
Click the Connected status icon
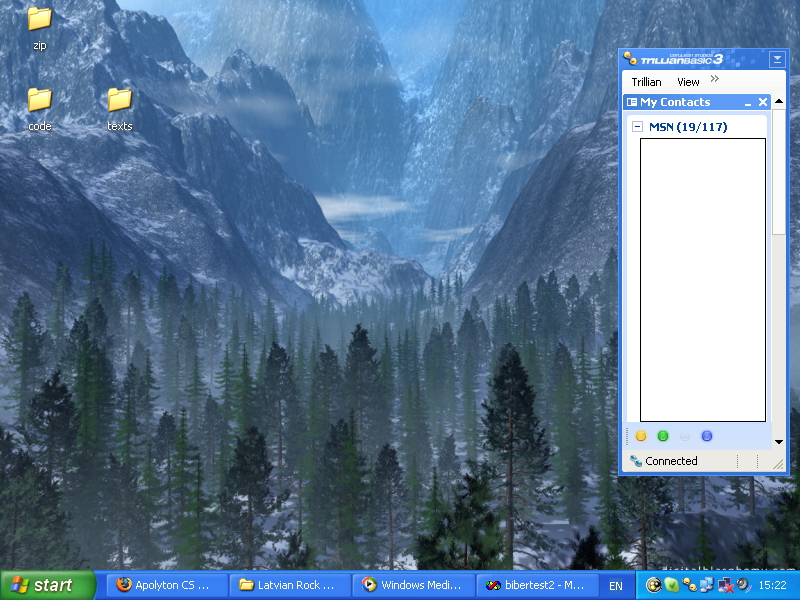pos(635,461)
